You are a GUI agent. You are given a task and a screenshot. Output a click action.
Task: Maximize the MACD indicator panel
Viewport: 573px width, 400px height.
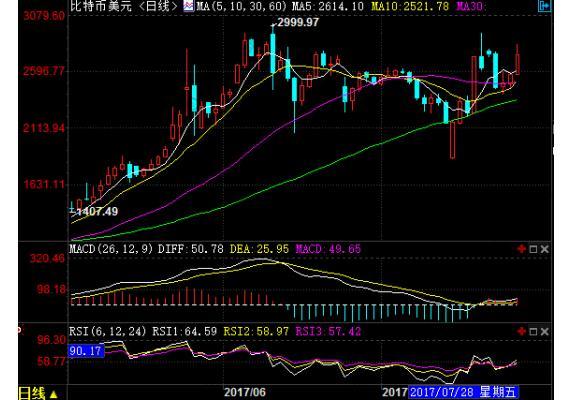(x=533, y=249)
